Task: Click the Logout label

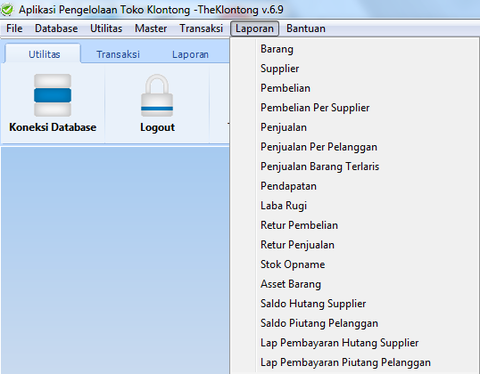Action: tap(157, 128)
